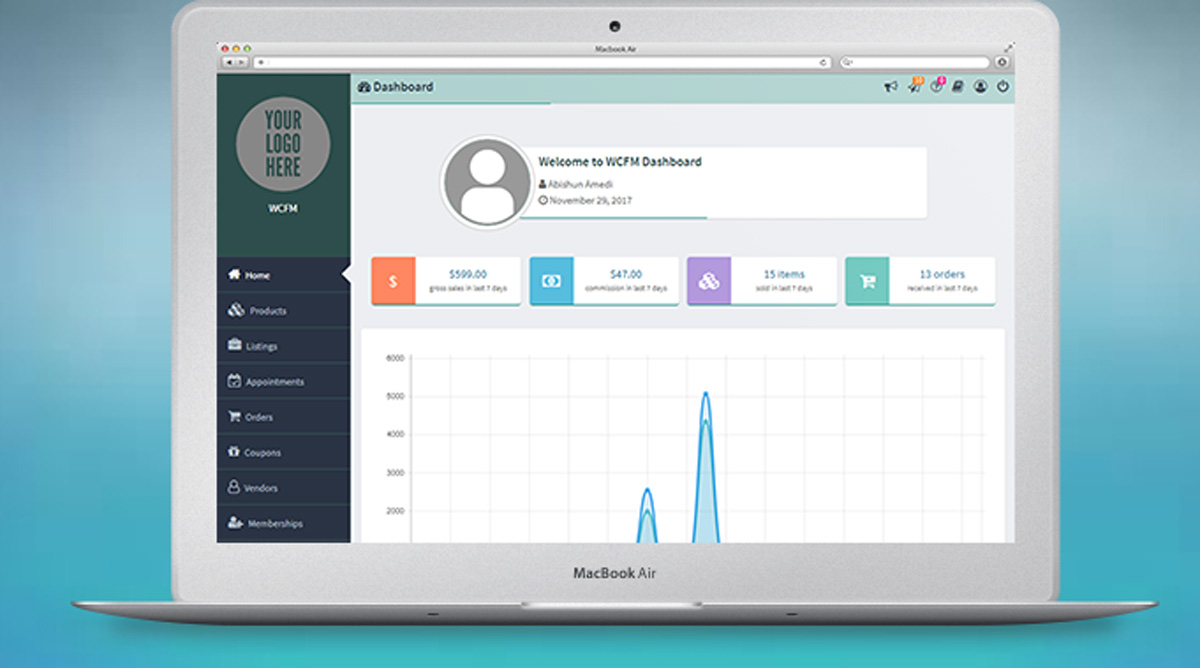Click the power logout icon

(1002, 87)
